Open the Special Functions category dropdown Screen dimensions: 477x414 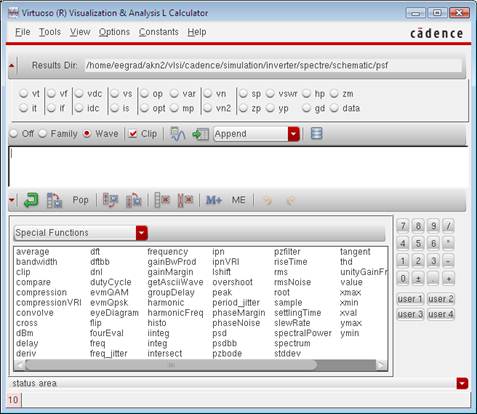pos(142,233)
